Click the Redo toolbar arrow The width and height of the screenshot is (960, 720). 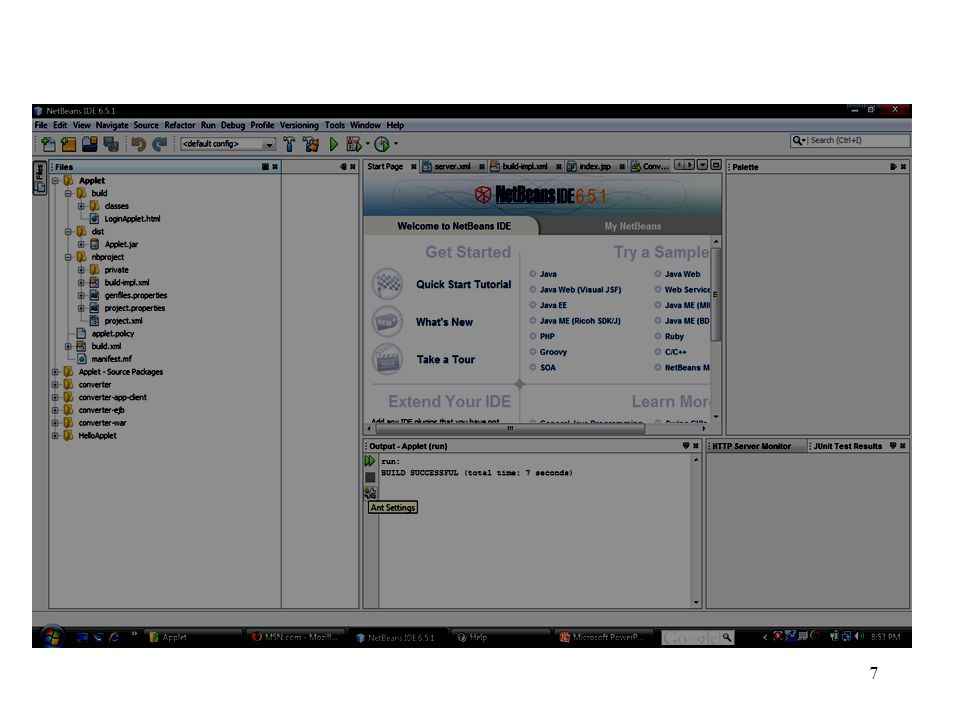click(x=160, y=144)
